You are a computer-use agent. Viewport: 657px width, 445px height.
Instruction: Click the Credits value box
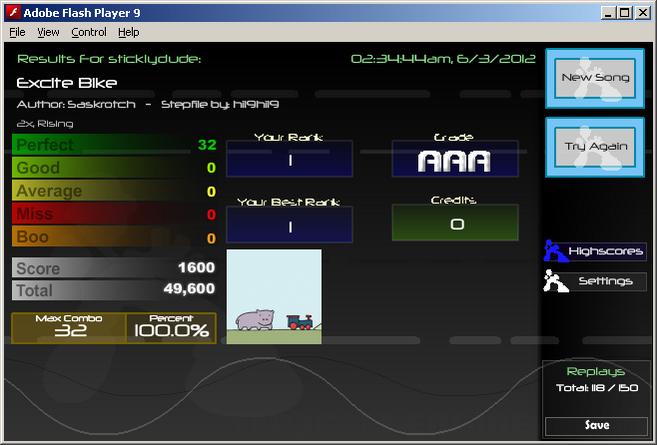pos(455,223)
